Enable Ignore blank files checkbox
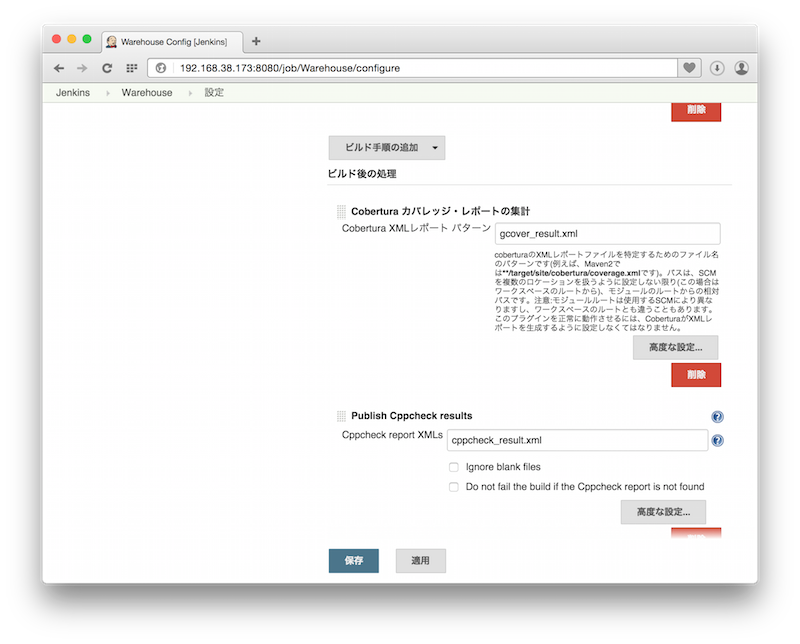The image size is (800, 644). (454, 467)
